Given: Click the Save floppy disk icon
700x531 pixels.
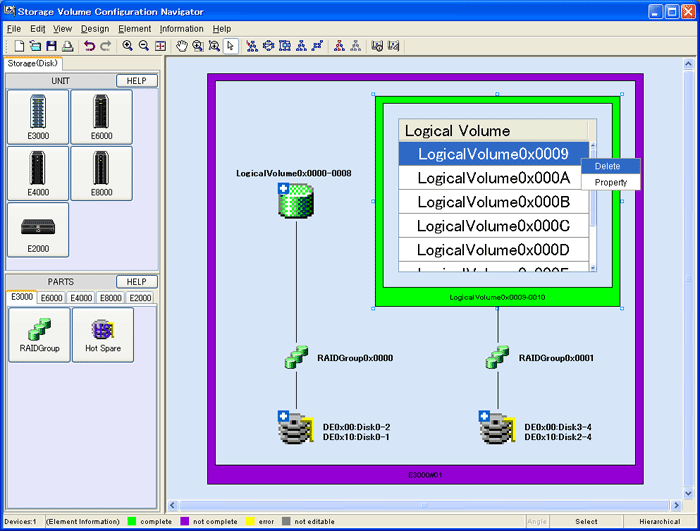Looking at the screenshot, I should (51, 46).
